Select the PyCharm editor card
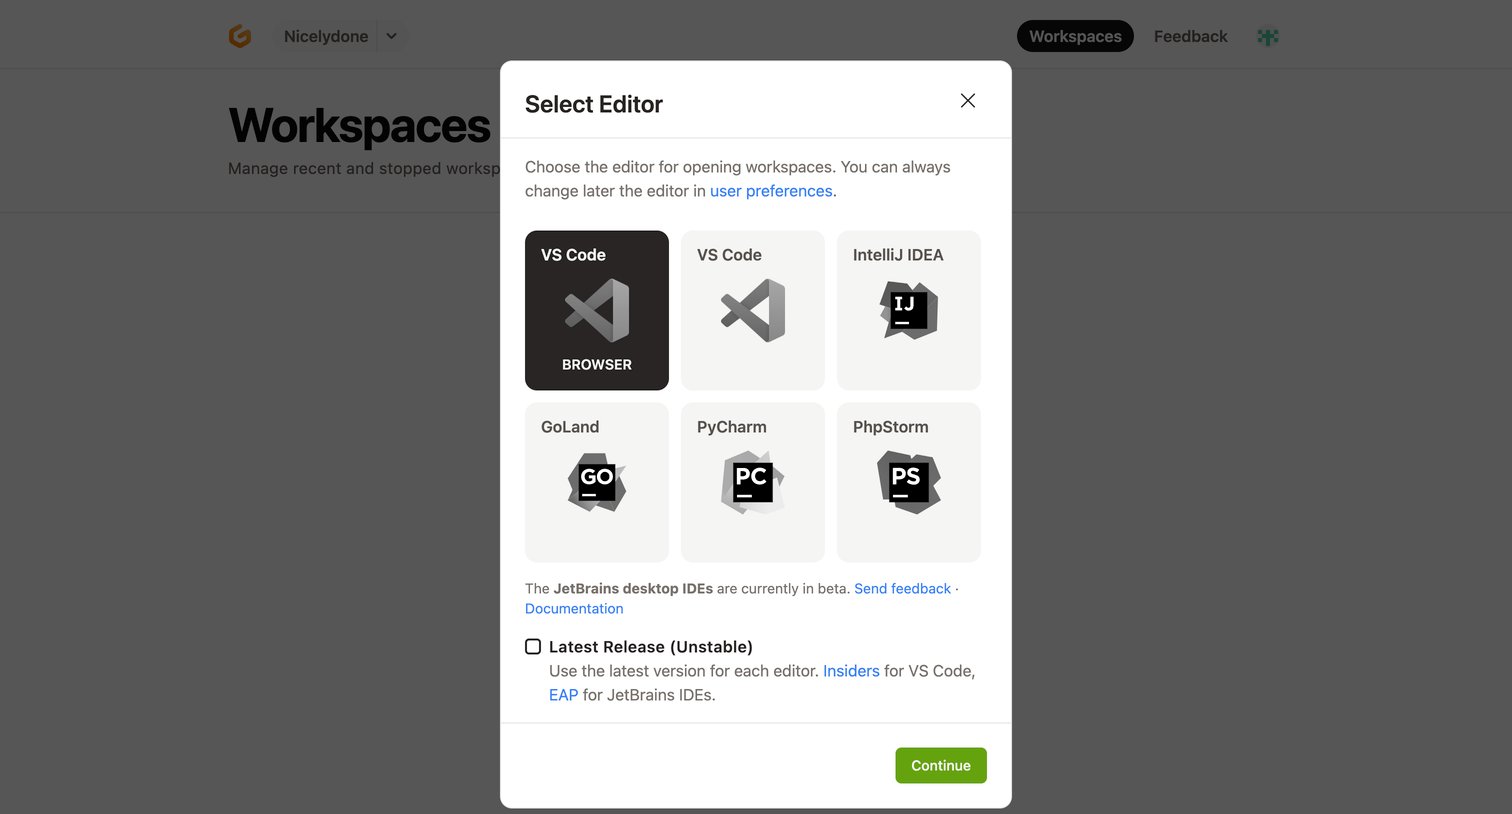This screenshot has height=814, width=1512. click(753, 482)
